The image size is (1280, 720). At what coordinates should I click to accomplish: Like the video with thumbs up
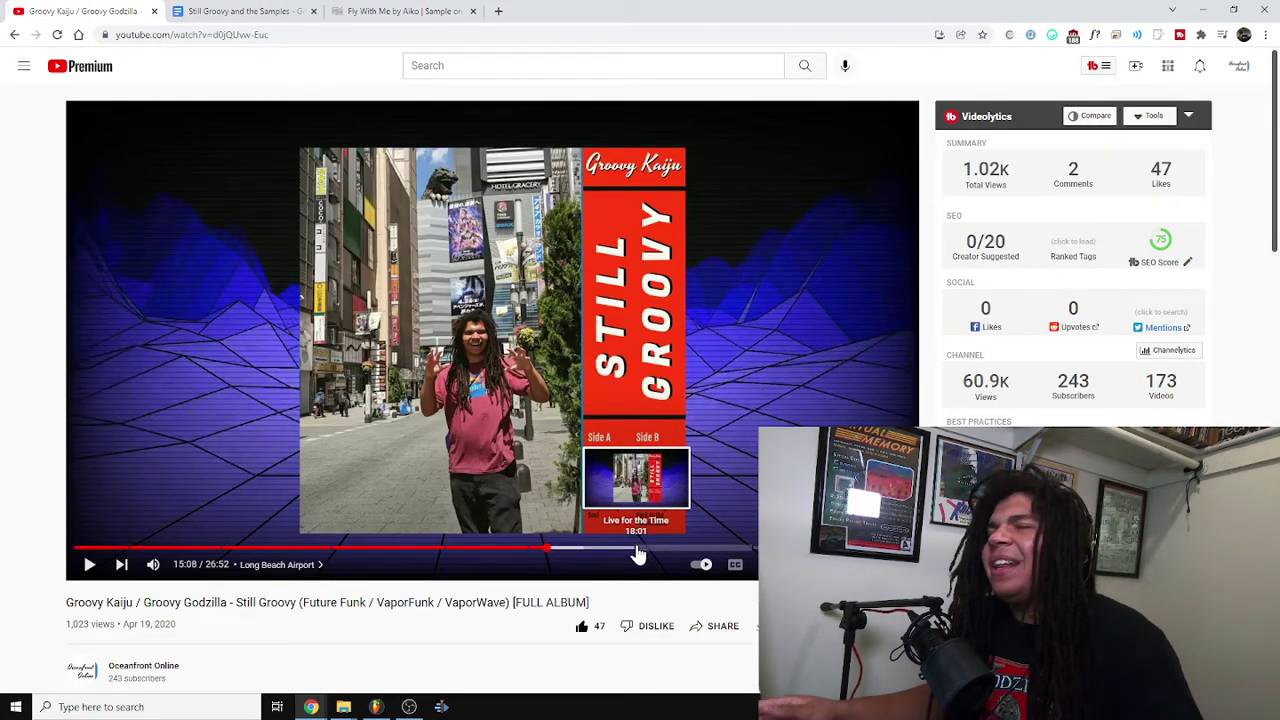point(590,626)
